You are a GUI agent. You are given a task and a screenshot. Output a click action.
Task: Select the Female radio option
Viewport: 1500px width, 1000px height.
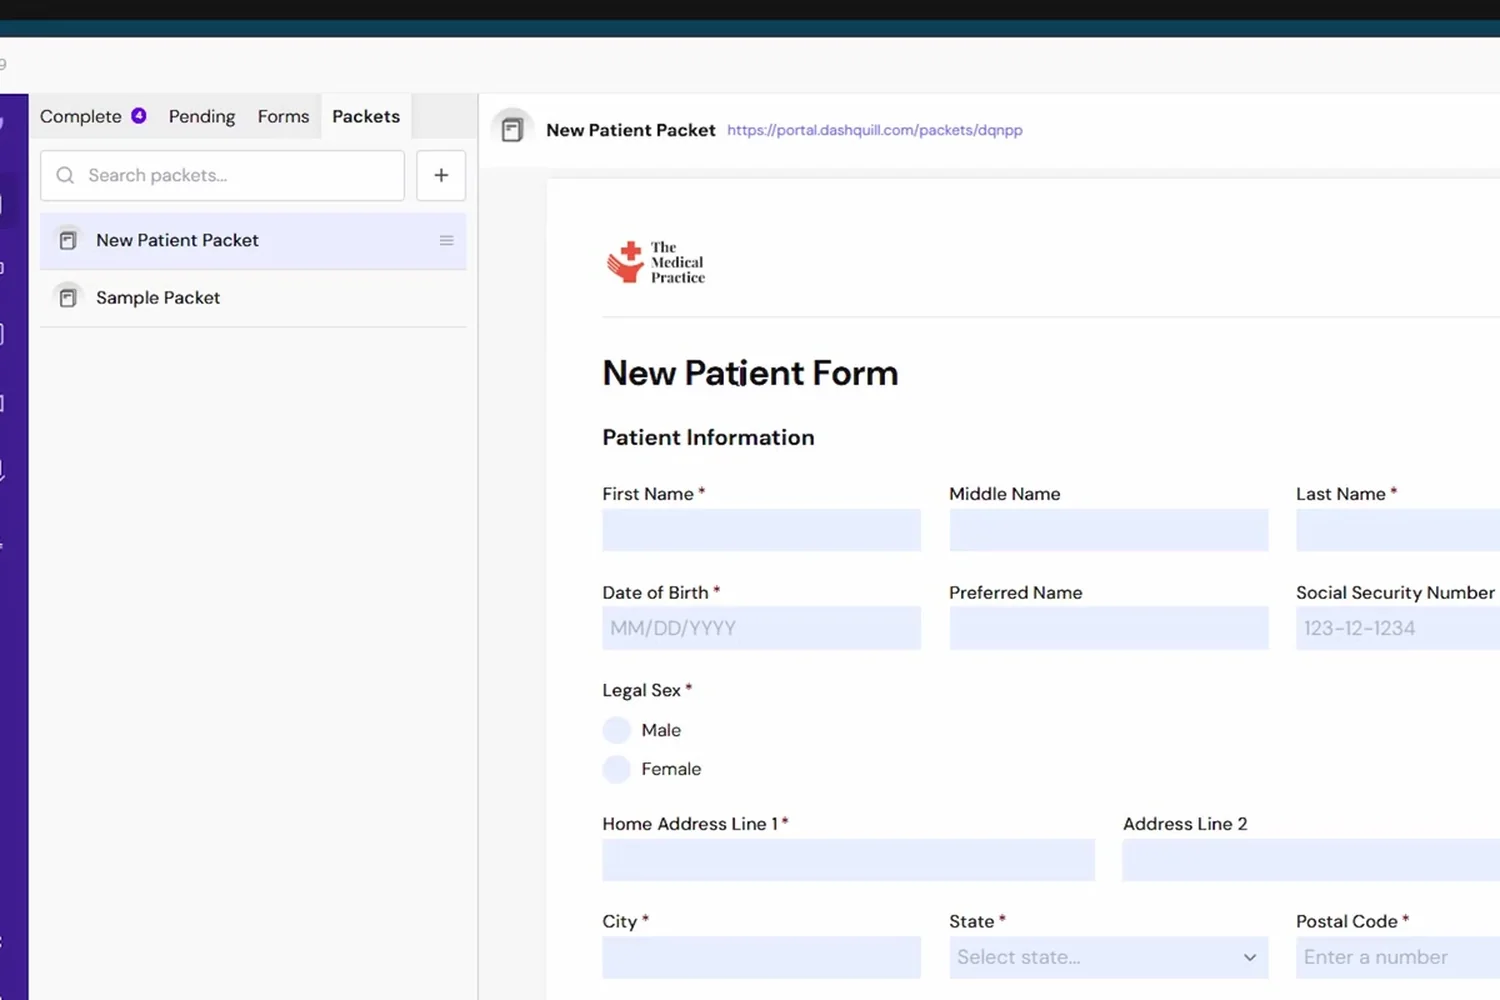coord(617,769)
